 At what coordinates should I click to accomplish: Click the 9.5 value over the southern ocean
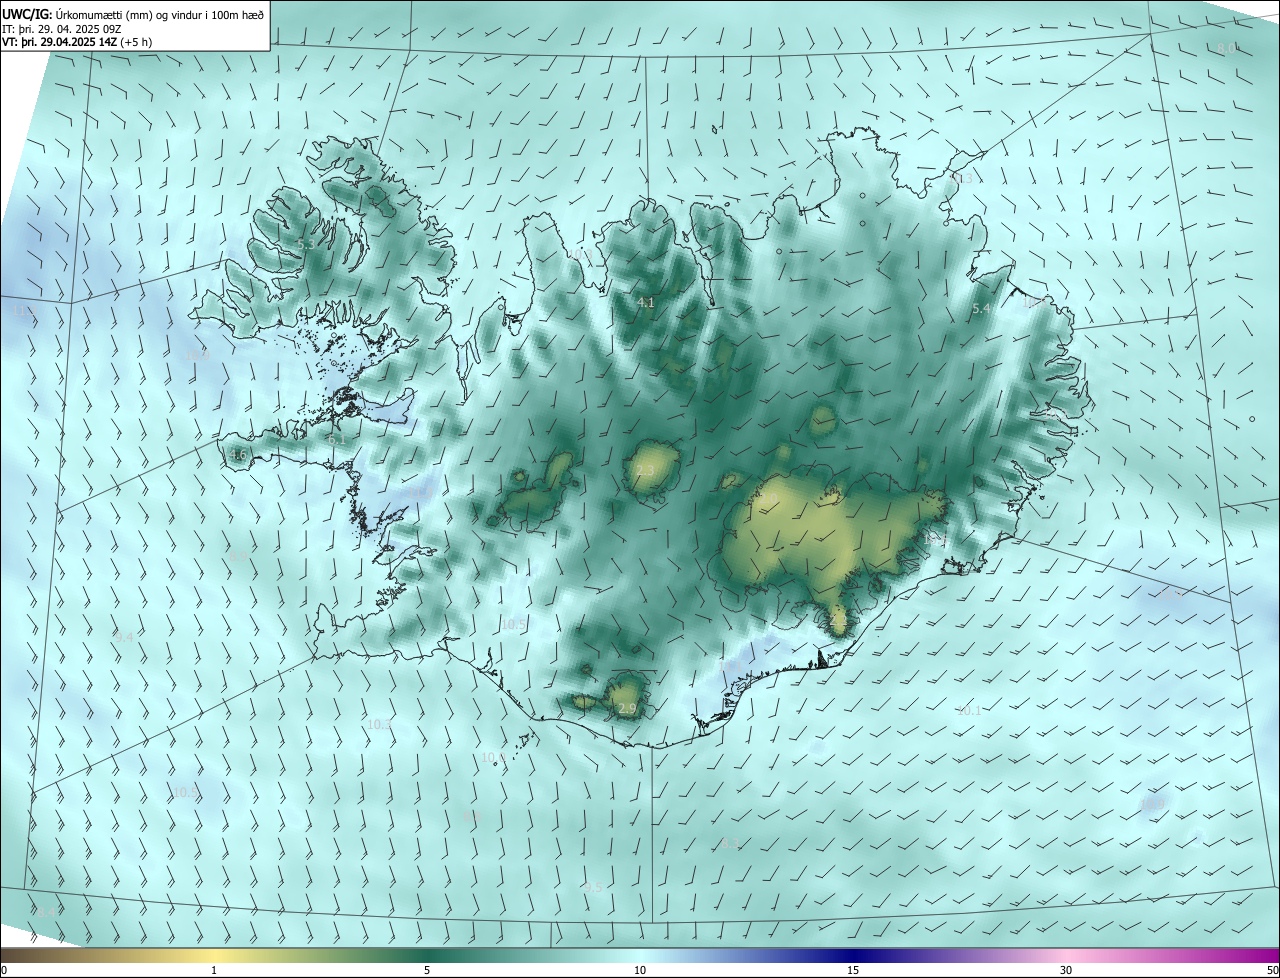click(593, 888)
